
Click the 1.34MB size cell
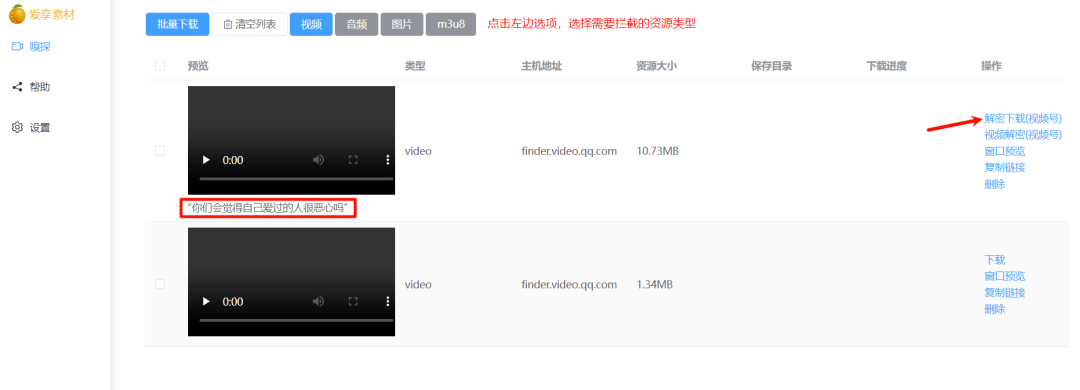pos(655,284)
